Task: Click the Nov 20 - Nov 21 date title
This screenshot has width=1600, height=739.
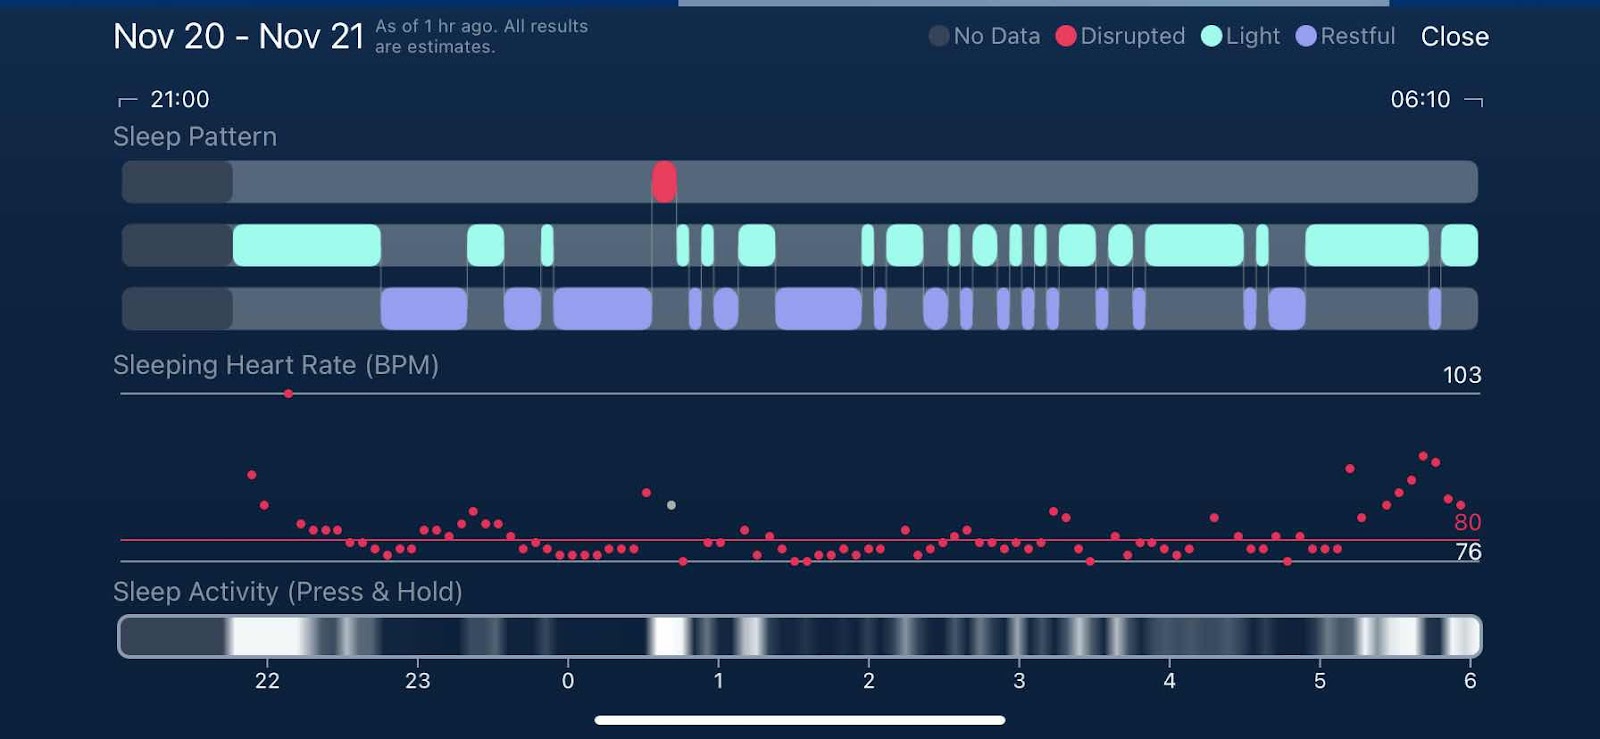Action: pos(239,36)
